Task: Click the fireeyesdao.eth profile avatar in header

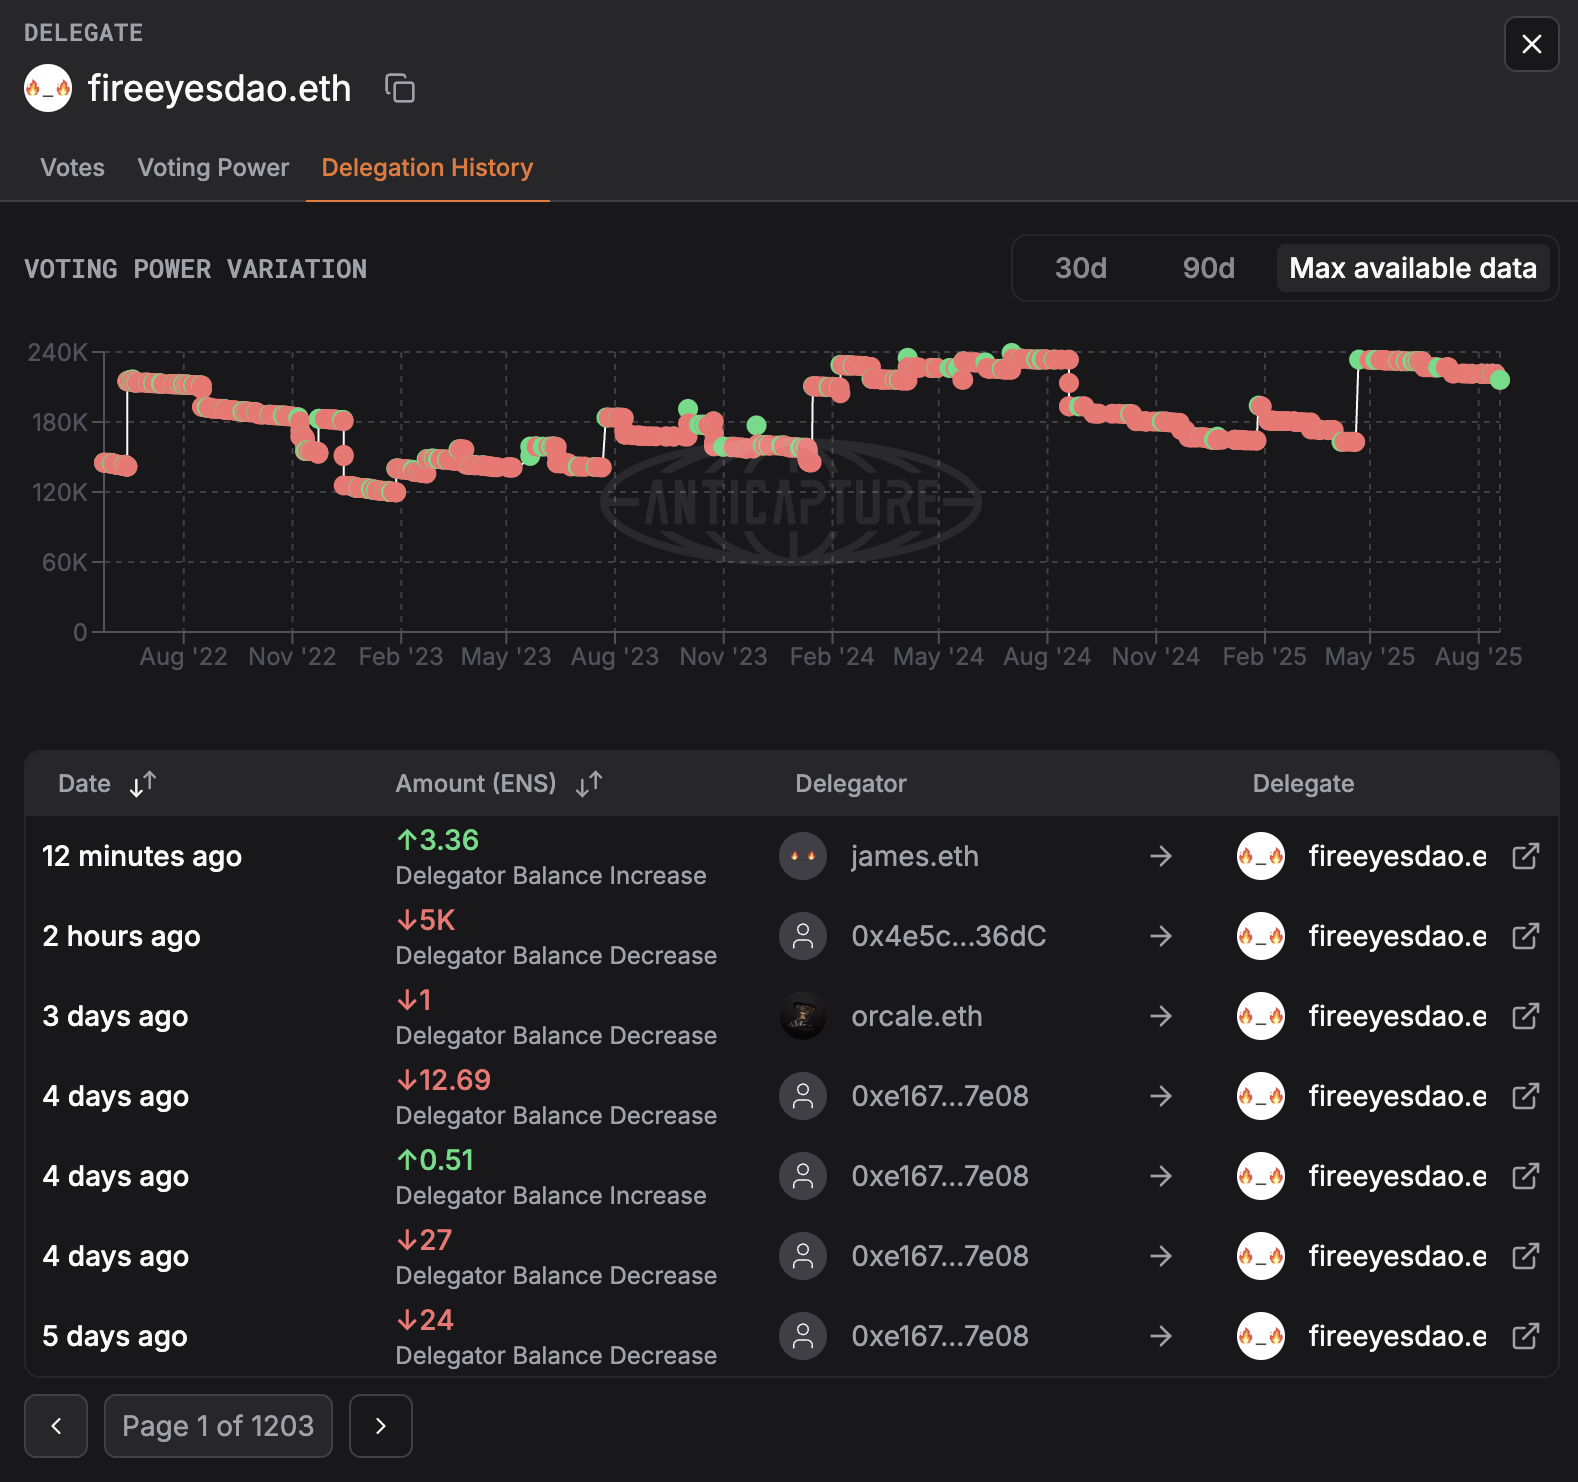Action: (48, 89)
